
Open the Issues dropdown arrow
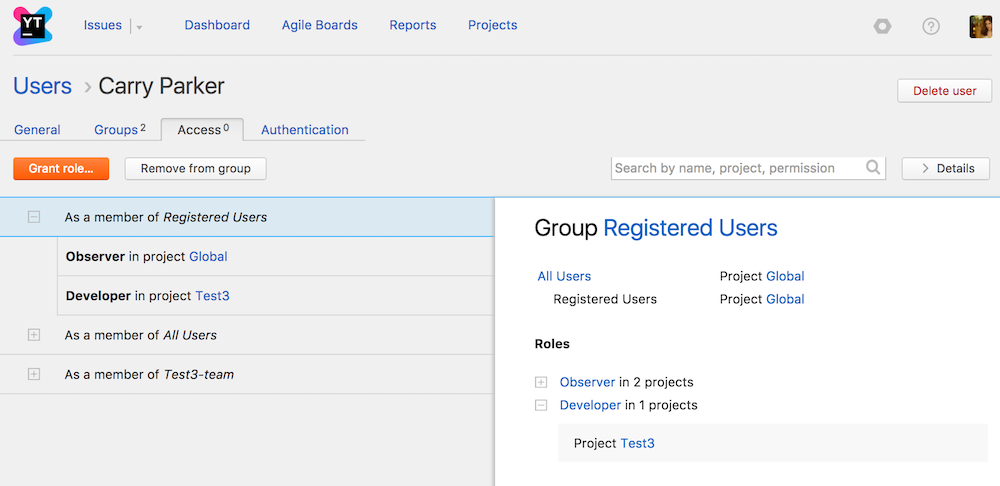click(x=139, y=27)
